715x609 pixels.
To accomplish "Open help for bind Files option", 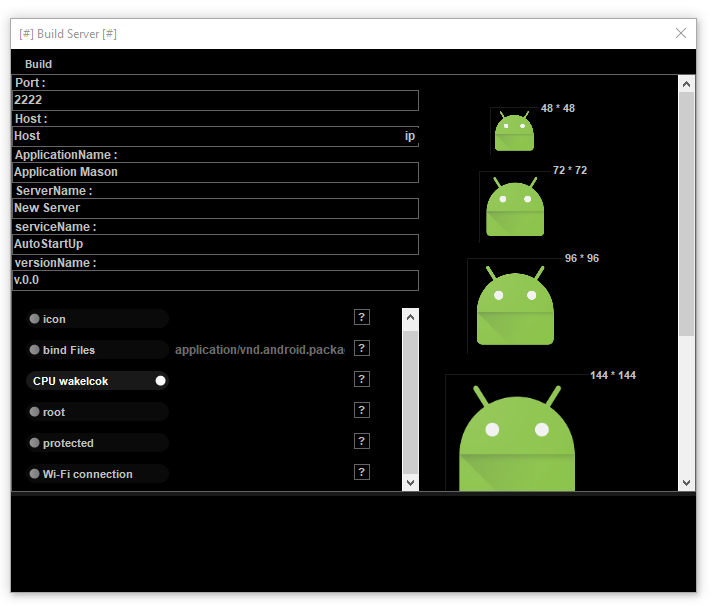I will (362, 348).
